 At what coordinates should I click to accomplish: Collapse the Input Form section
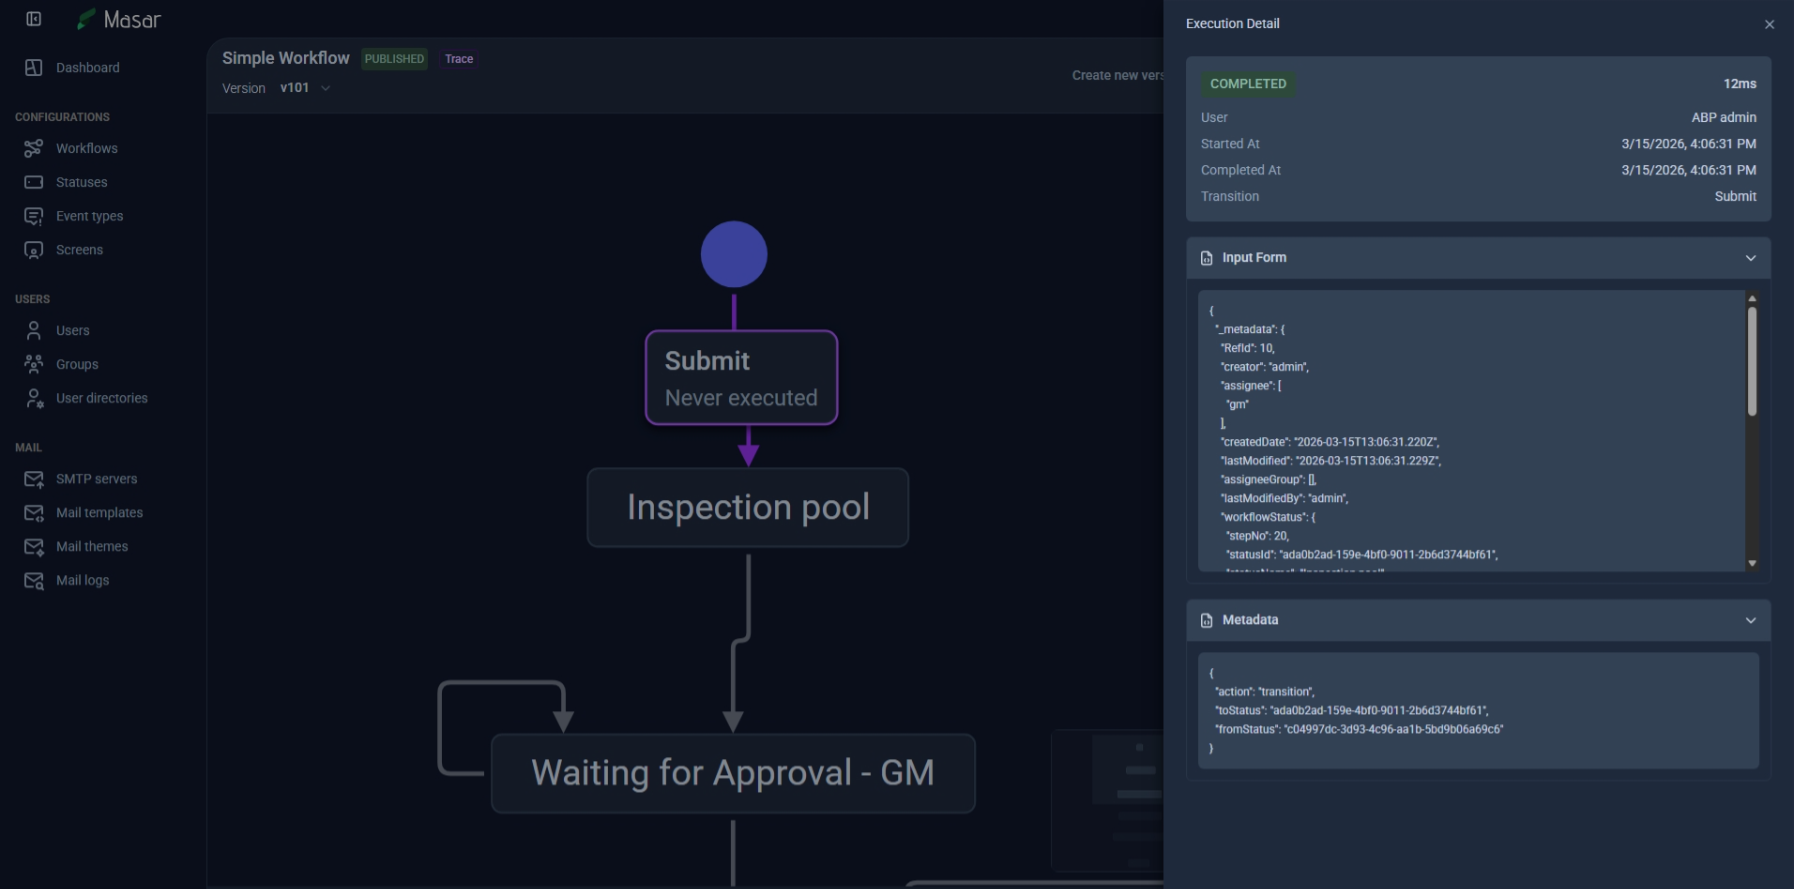pos(1750,258)
